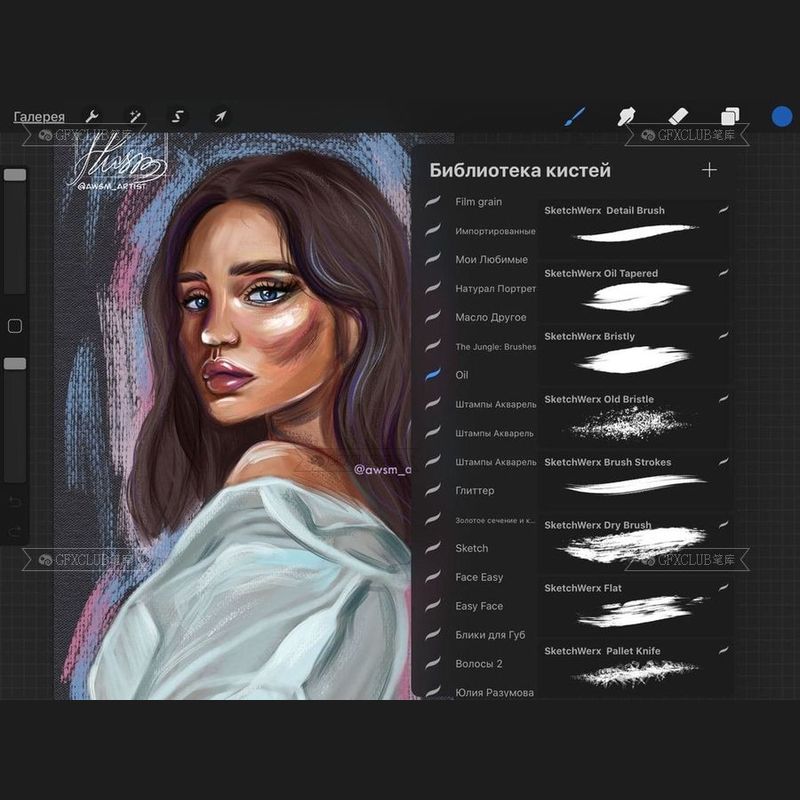Select the Eraser tool

[x=678, y=116]
